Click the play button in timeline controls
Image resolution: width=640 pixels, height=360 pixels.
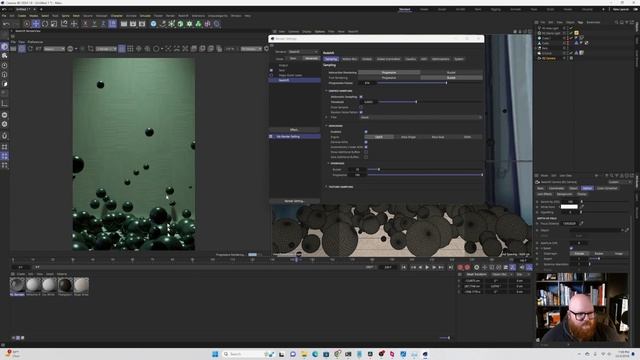click(x=427, y=267)
